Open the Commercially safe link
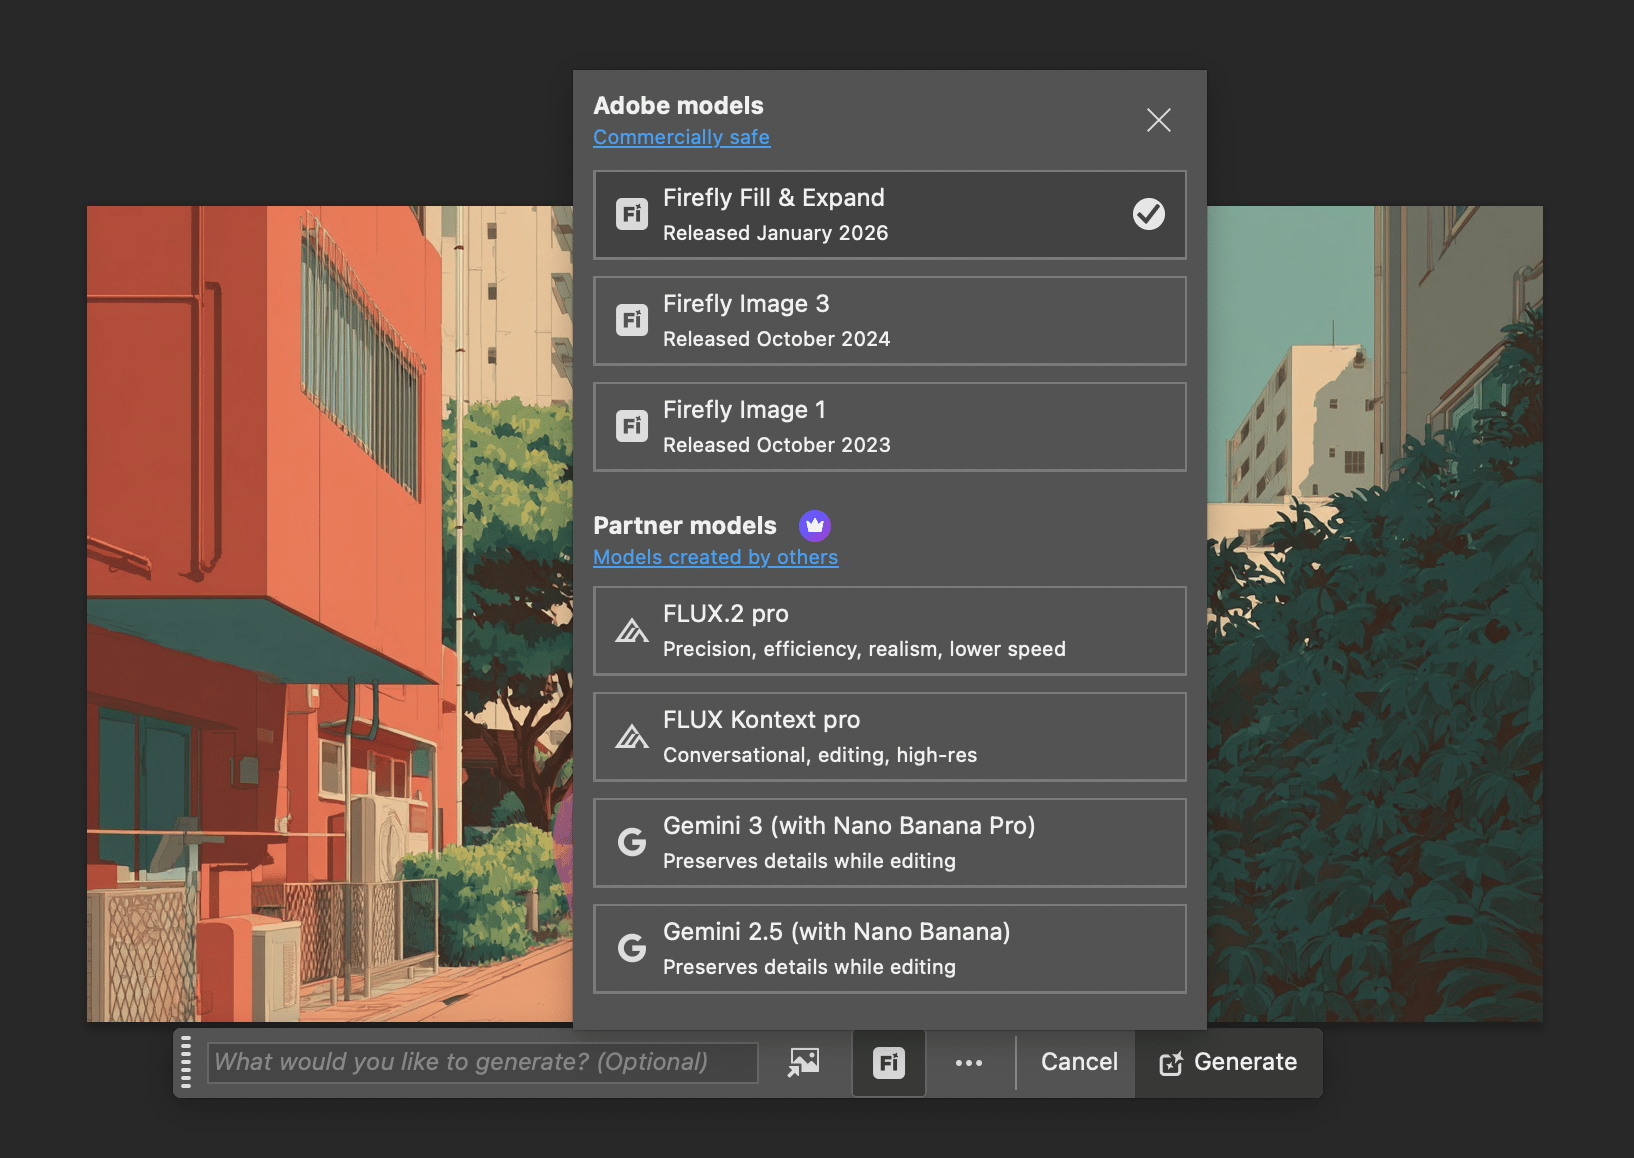This screenshot has width=1634, height=1158. (681, 137)
